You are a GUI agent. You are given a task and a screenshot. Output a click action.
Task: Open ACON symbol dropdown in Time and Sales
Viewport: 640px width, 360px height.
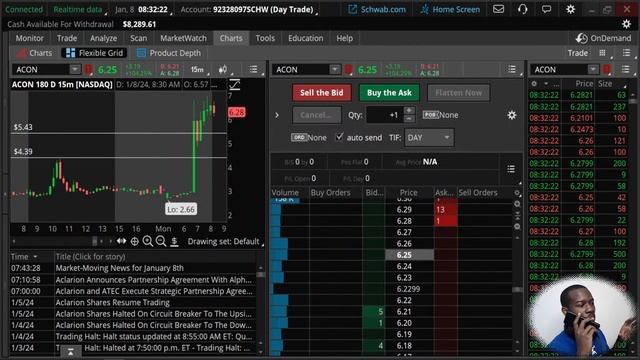(x=593, y=69)
